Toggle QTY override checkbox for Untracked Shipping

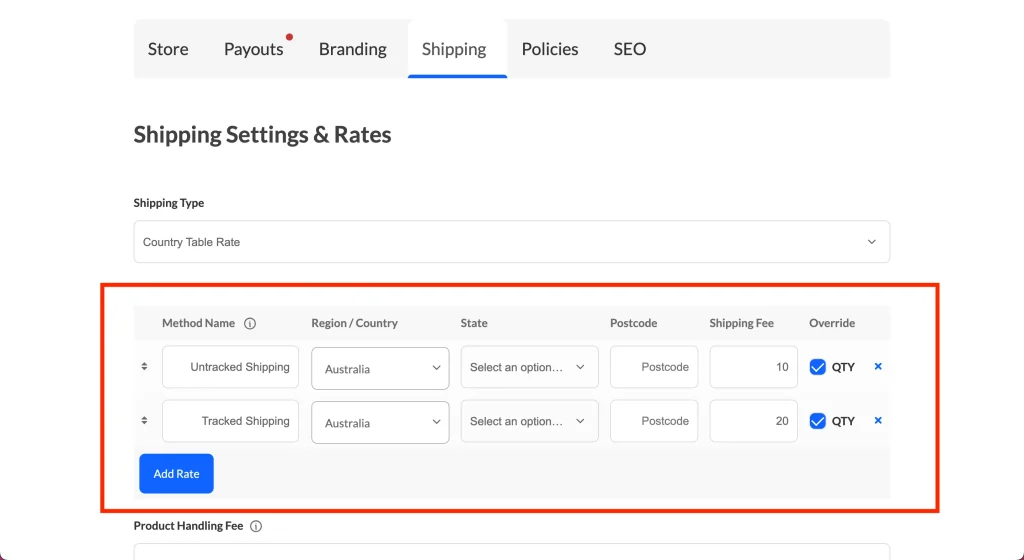(818, 367)
